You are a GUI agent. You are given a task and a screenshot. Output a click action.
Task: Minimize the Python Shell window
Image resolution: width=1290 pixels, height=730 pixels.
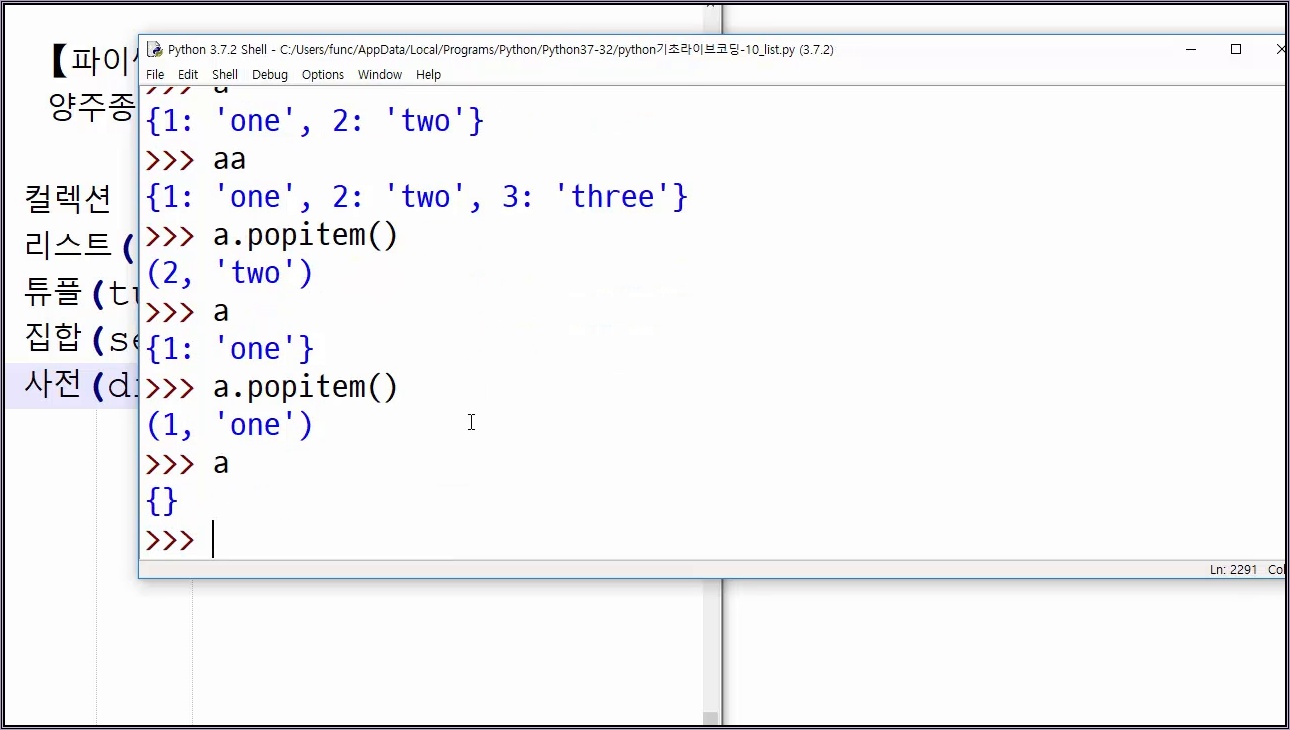coord(1190,49)
